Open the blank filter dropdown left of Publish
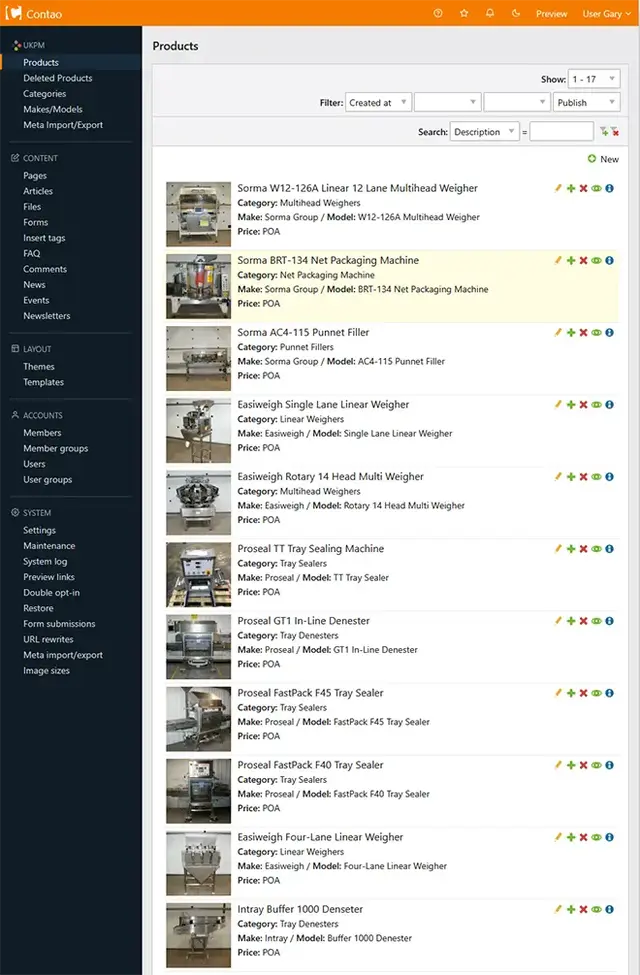The image size is (640, 975). pyautogui.click(x=517, y=103)
